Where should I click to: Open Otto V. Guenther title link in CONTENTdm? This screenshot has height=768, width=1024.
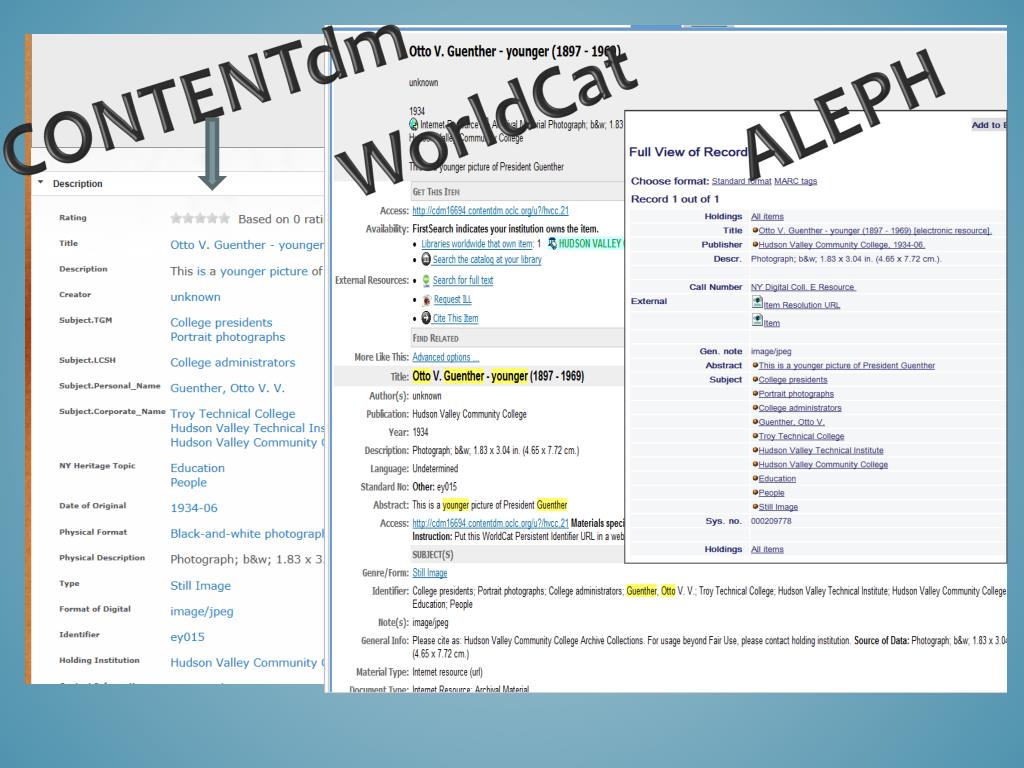[247, 245]
